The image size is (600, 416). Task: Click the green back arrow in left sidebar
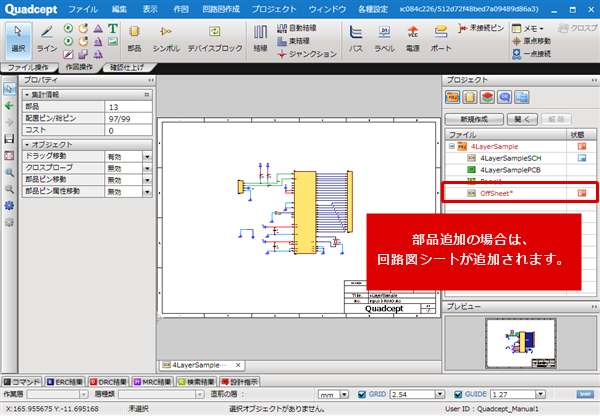pos(9,106)
